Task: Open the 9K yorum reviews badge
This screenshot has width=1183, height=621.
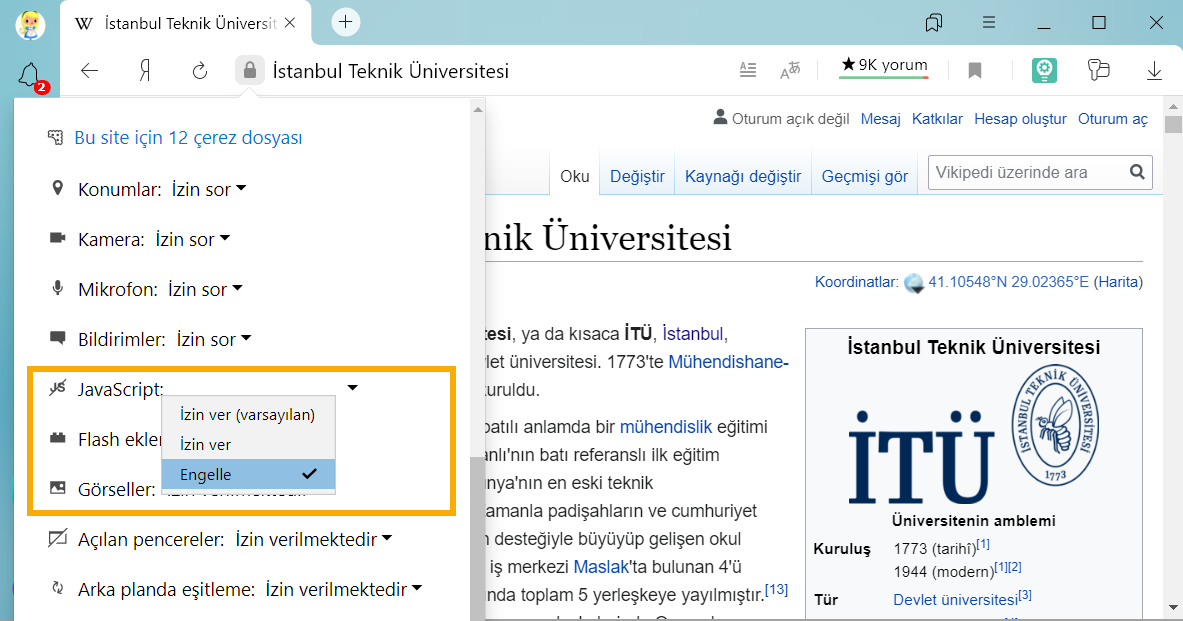Action: coord(884,66)
